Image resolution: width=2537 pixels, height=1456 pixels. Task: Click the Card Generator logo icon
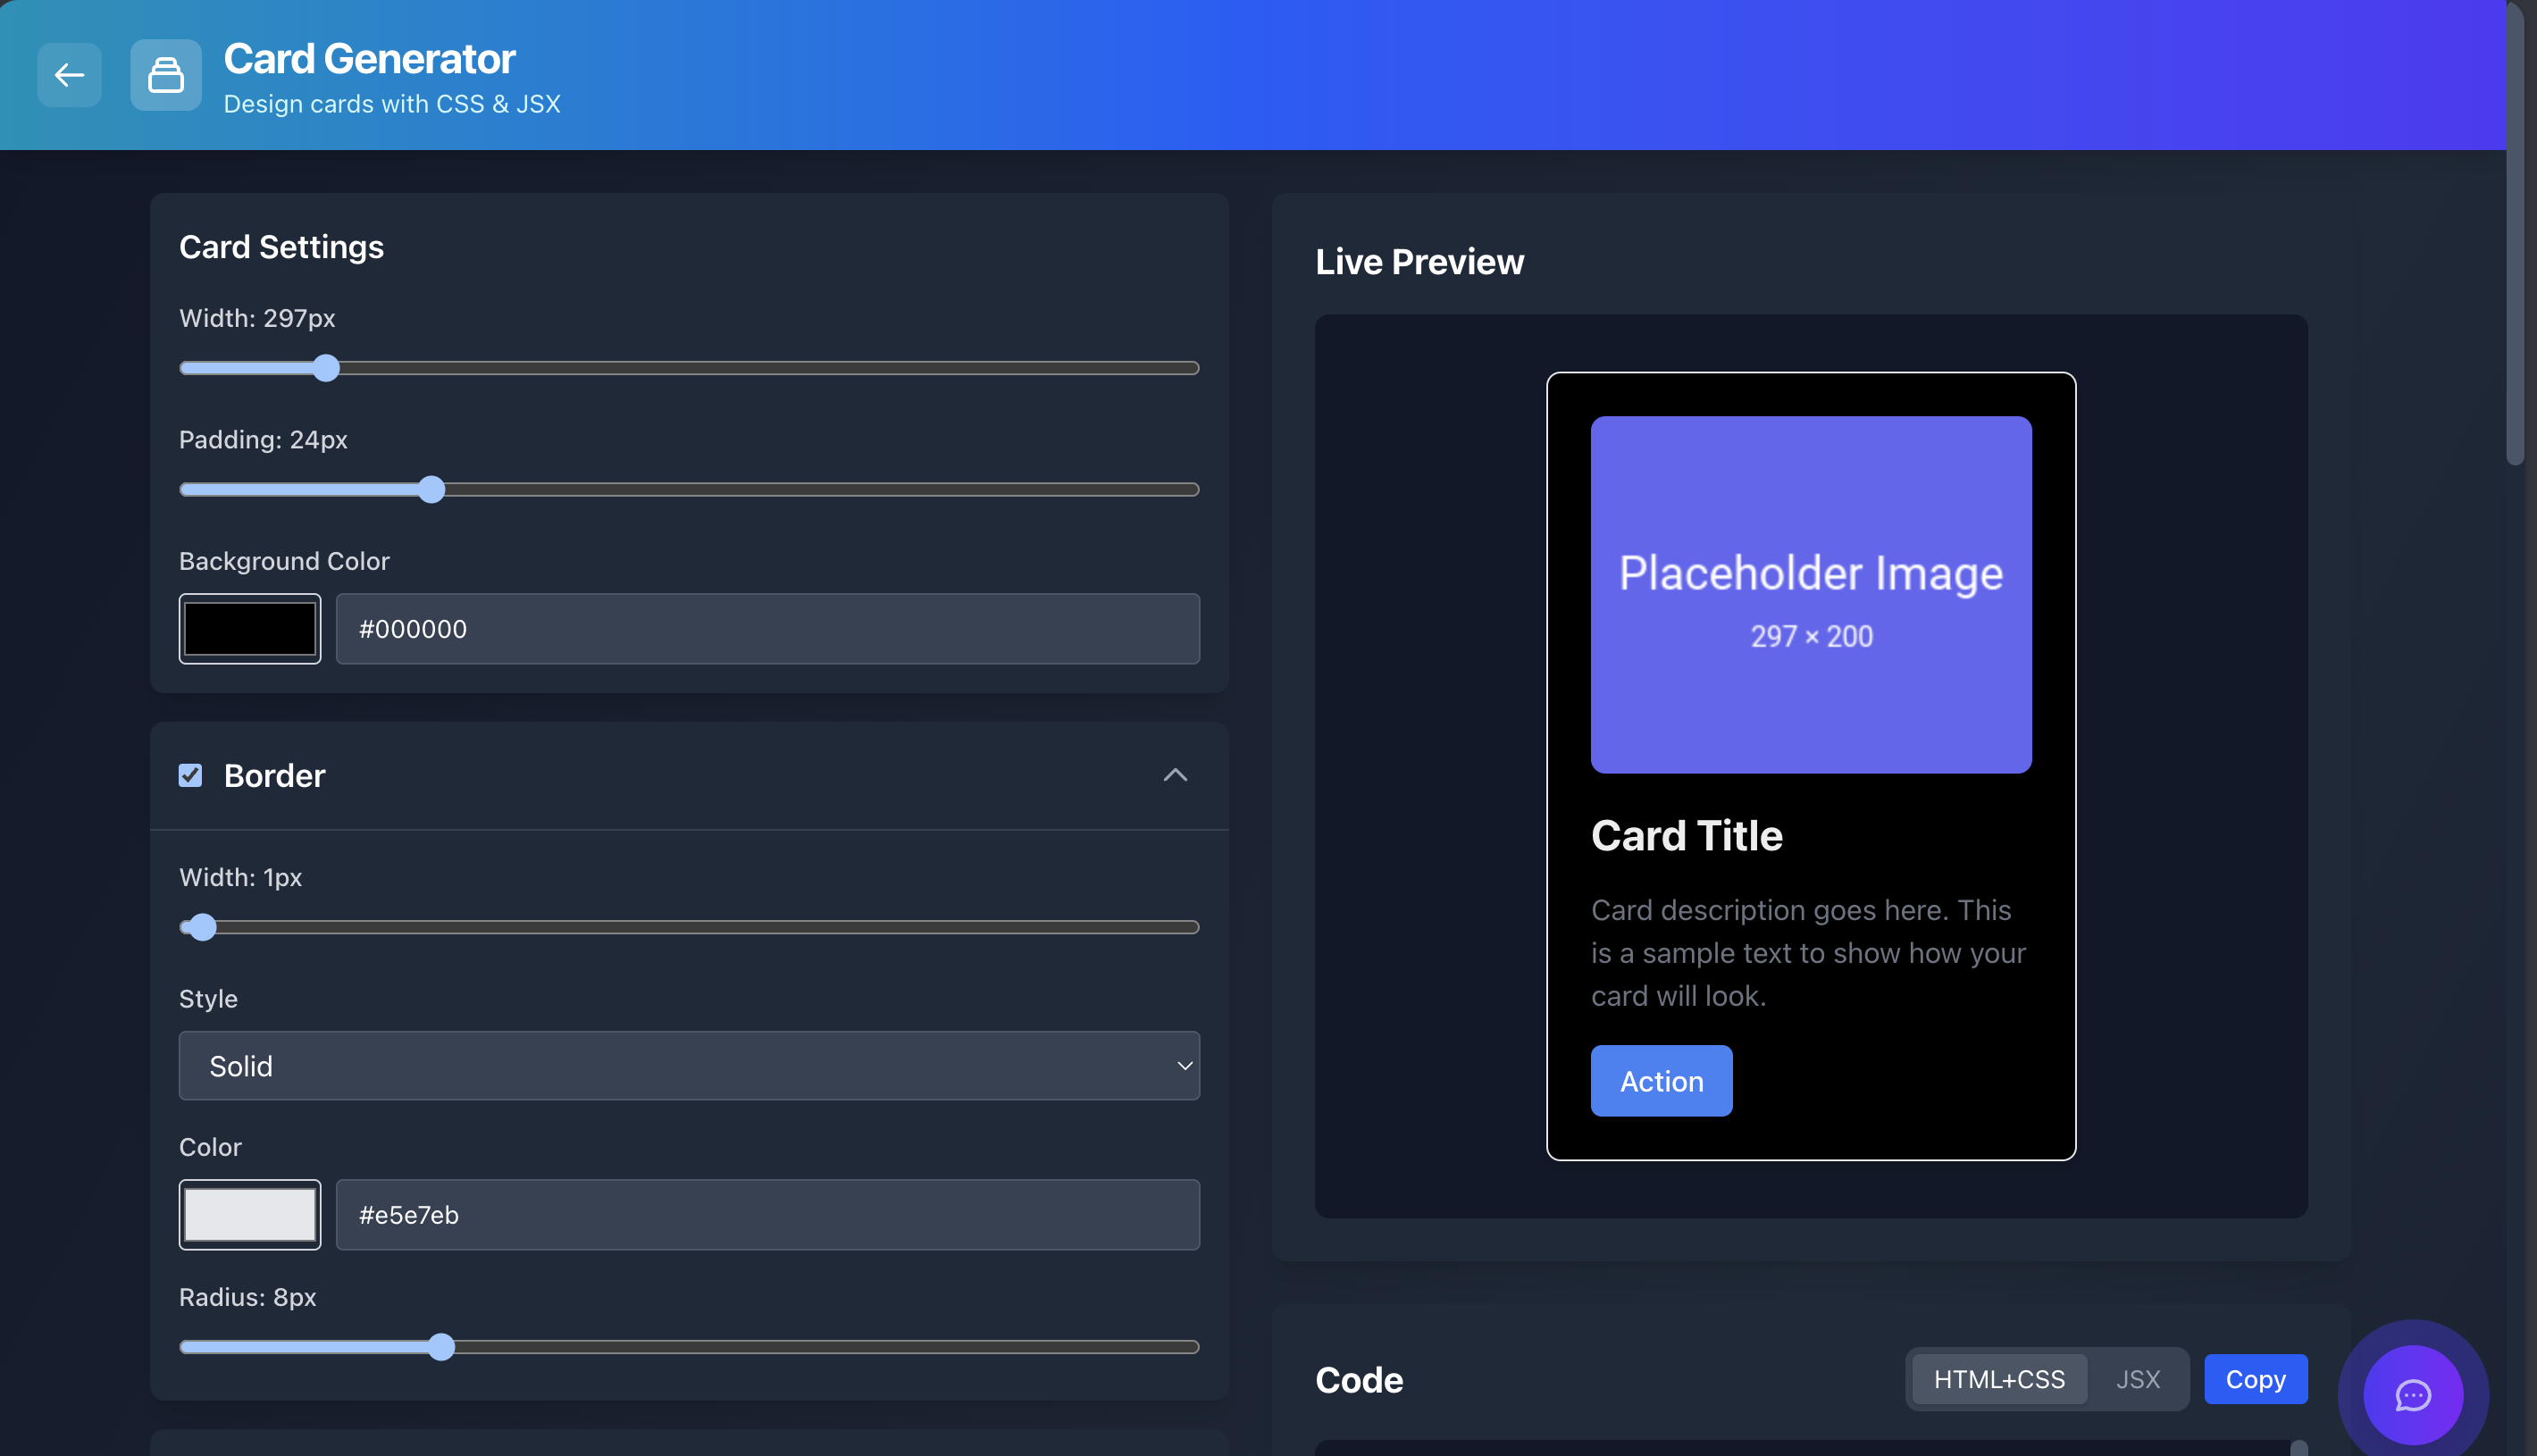pyautogui.click(x=165, y=75)
